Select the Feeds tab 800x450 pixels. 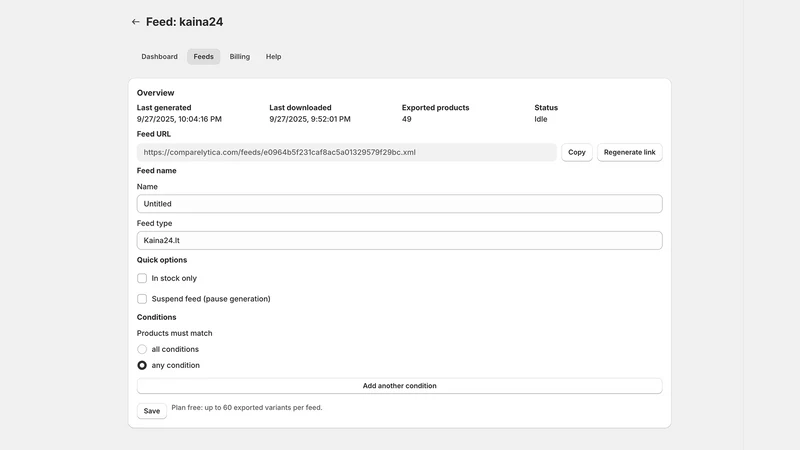203,57
